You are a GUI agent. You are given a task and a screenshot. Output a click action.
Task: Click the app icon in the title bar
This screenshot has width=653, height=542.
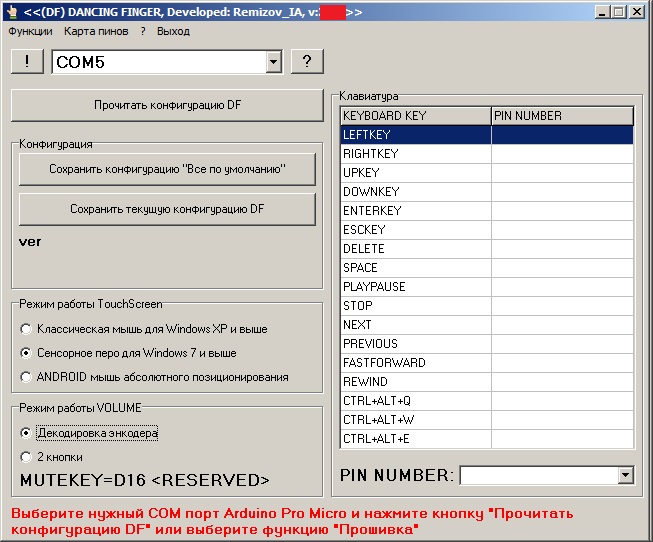11,12
